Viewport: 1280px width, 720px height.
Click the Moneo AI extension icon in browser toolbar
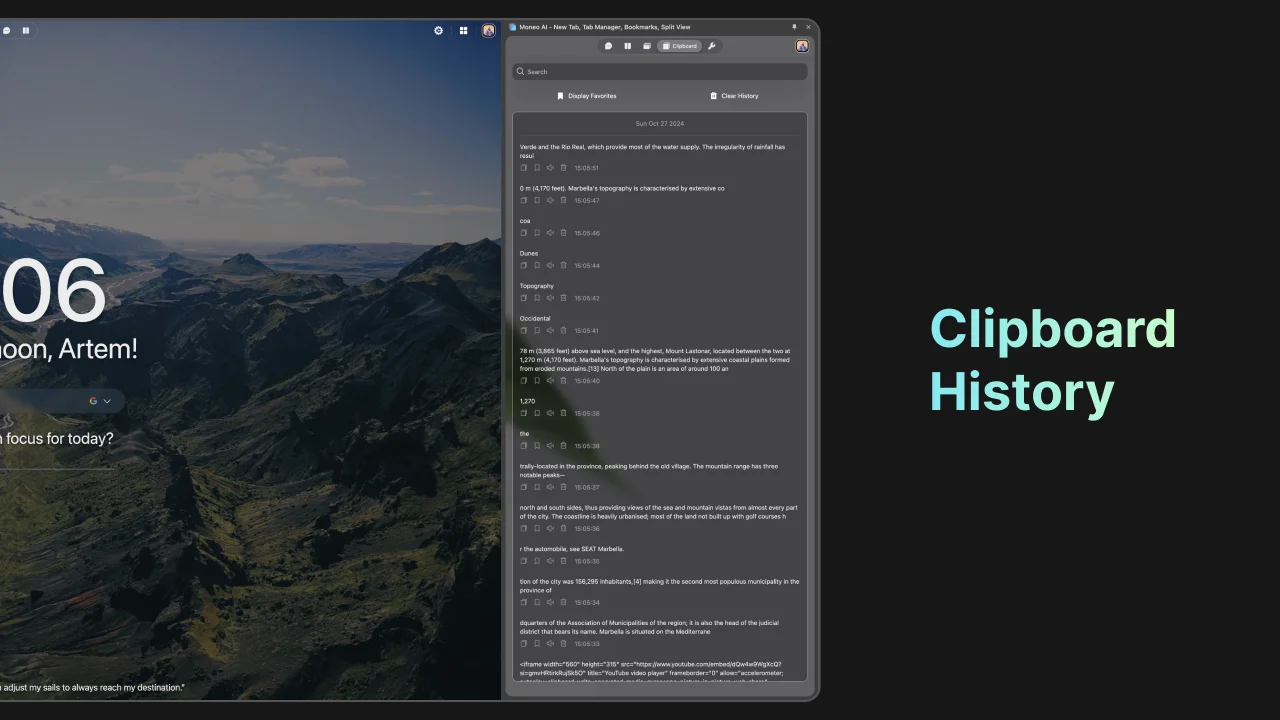(488, 30)
